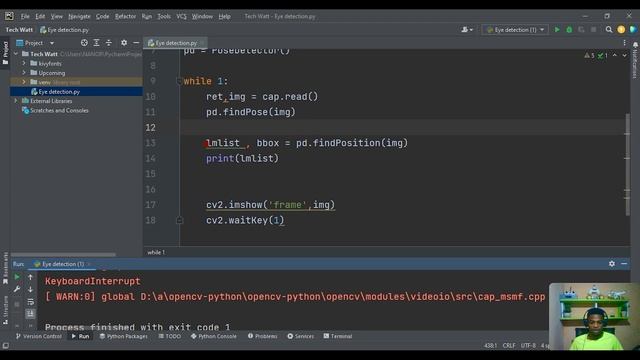Image resolution: width=640 pixels, height=360 pixels.
Task: Open Search Everywhere magnifier icon
Action: coord(609,30)
